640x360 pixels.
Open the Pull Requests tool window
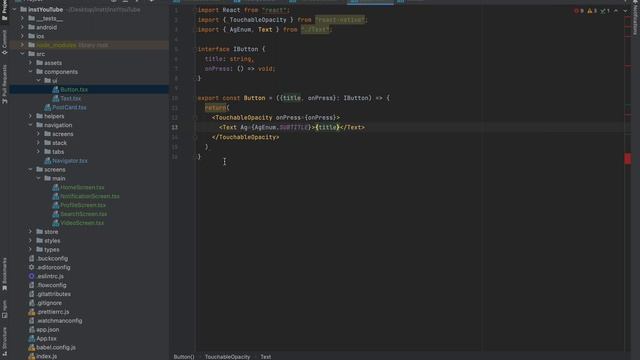pos(4,84)
